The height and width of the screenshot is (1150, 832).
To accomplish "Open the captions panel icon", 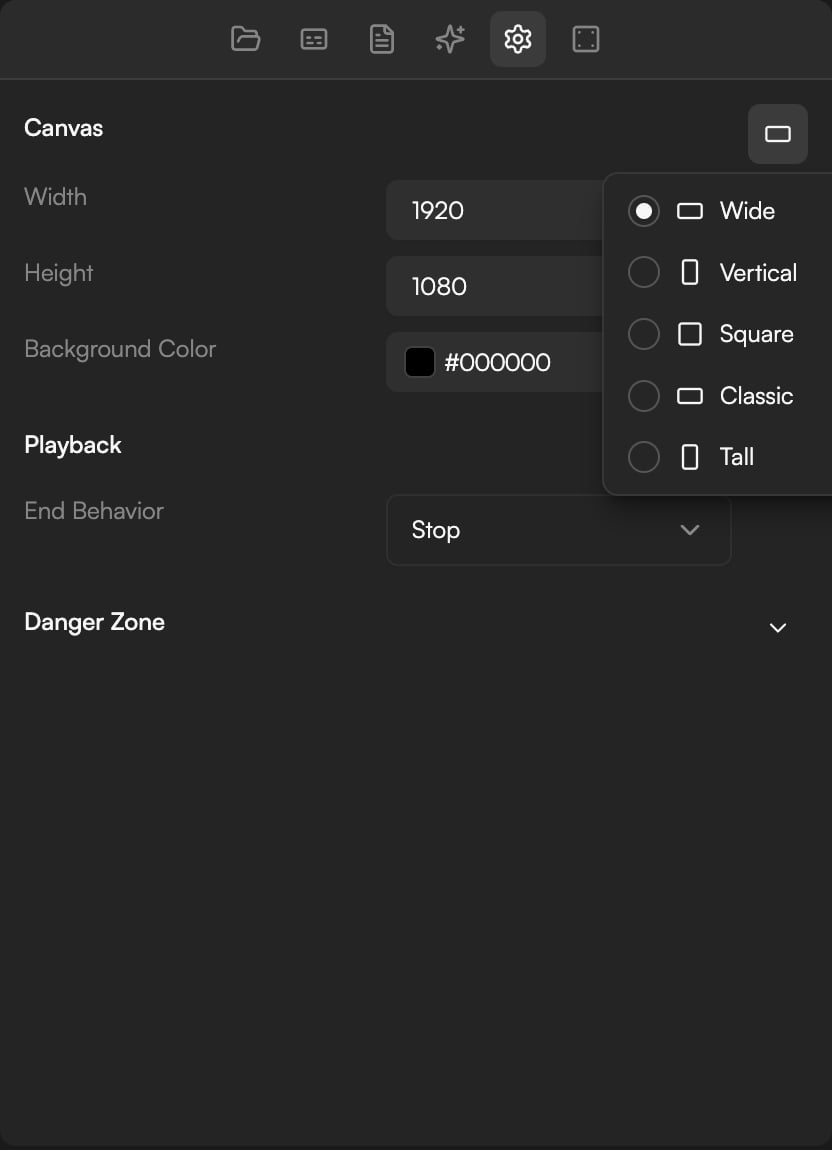I will click(314, 39).
